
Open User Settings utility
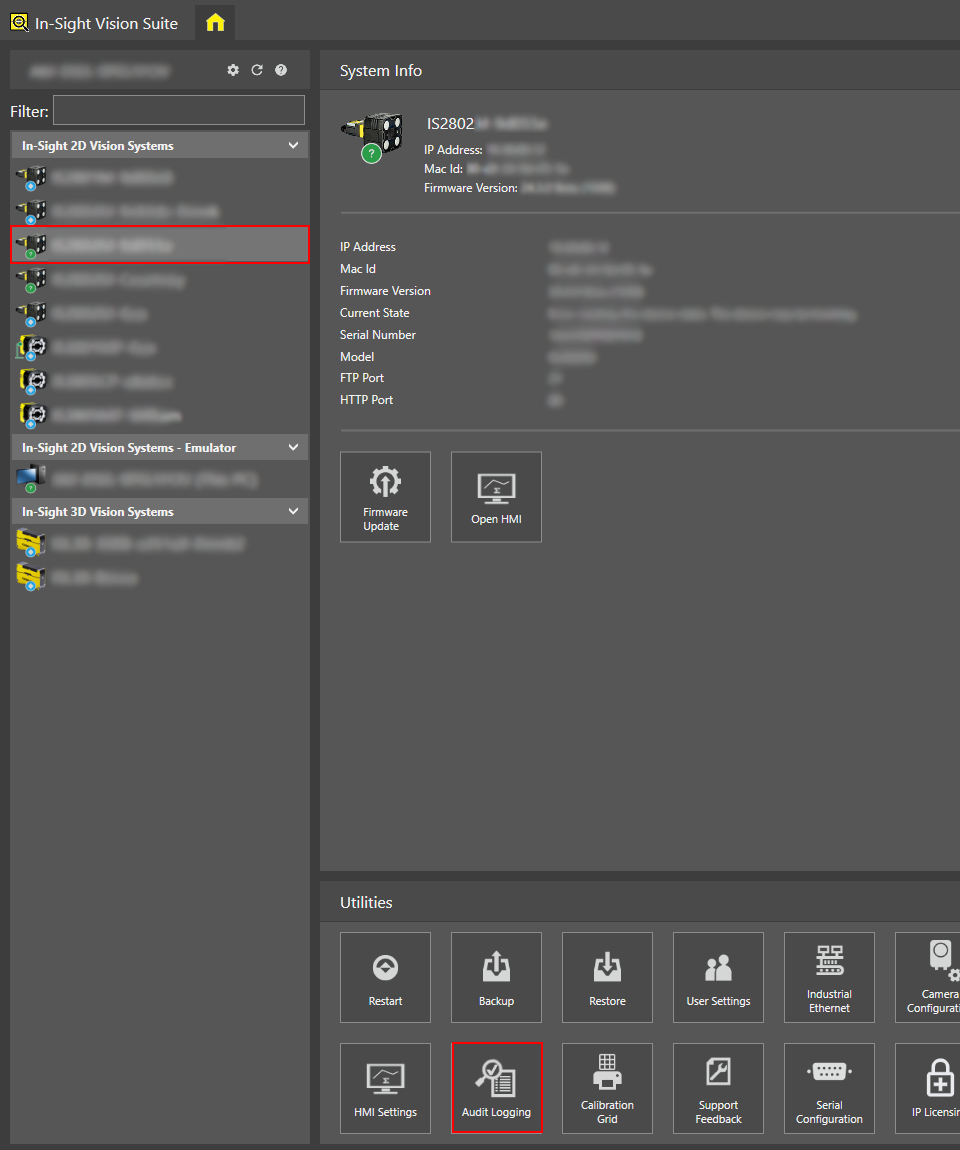tap(718, 977)
